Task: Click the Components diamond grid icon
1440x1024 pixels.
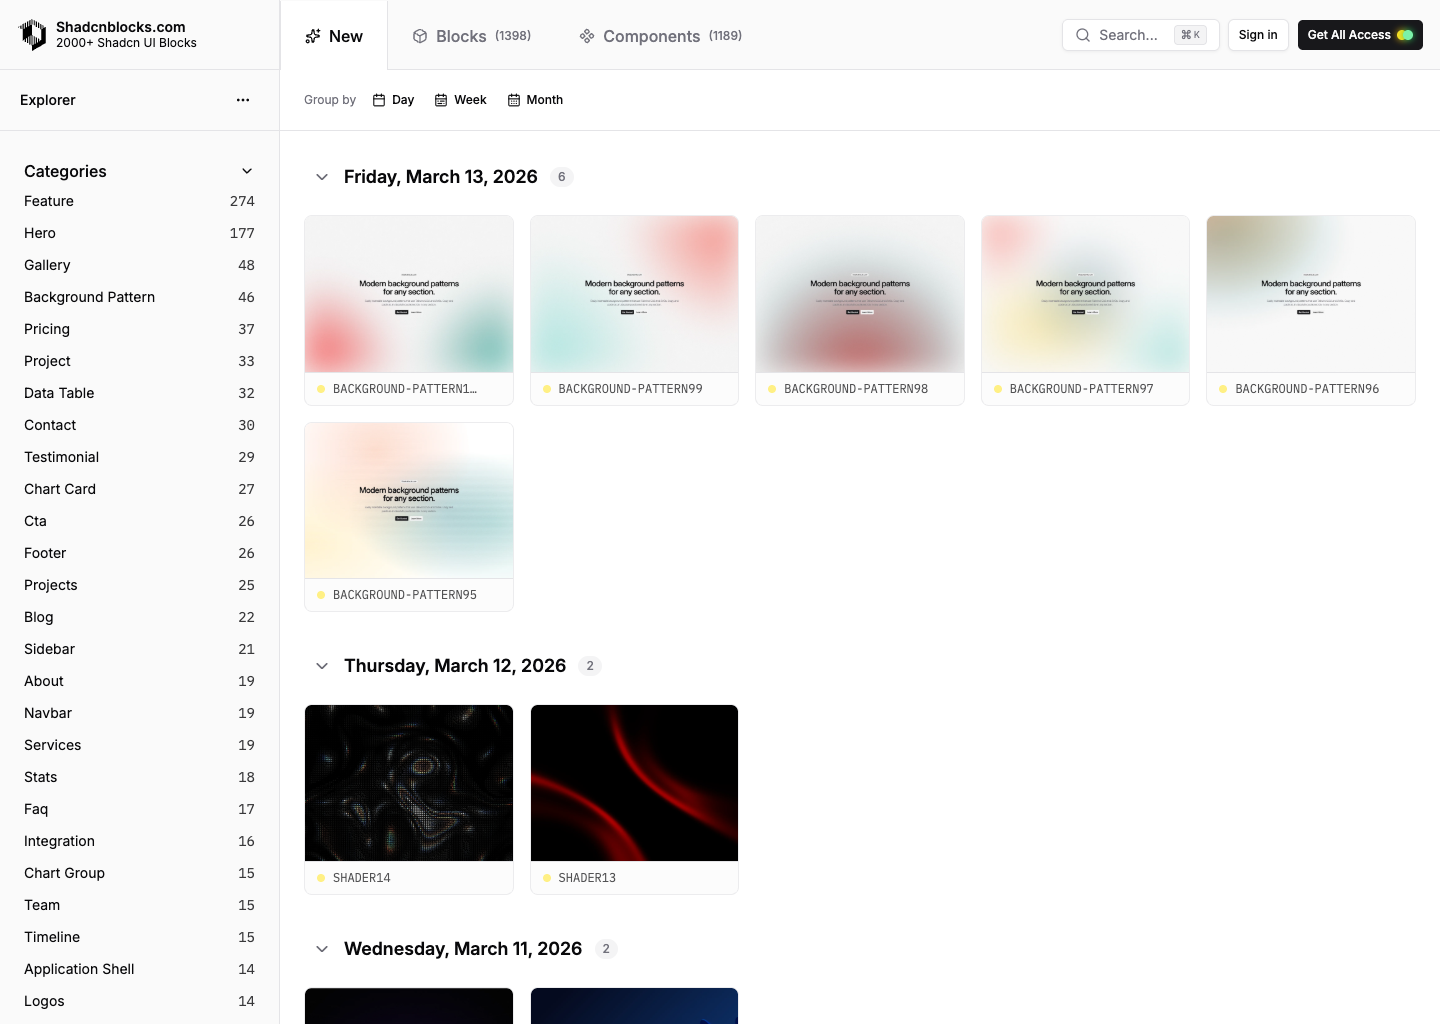Action: coord(587,36)
